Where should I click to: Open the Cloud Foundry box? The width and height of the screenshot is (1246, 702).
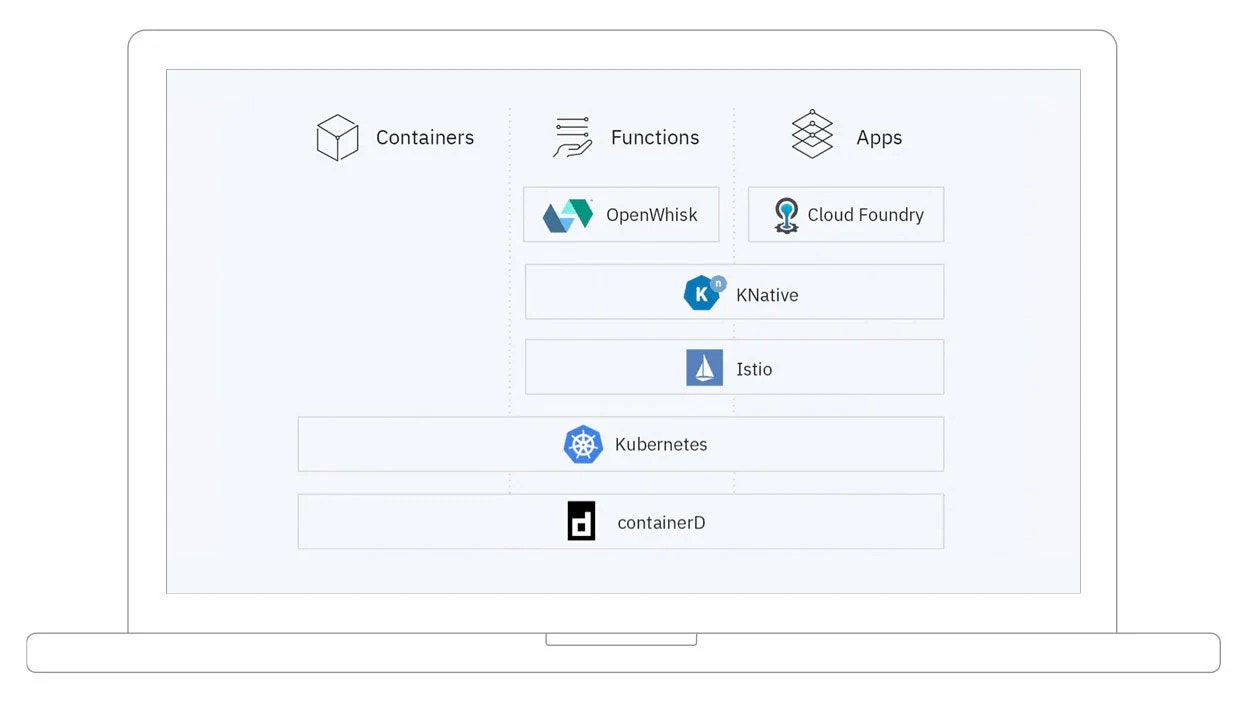pos(846,214)
